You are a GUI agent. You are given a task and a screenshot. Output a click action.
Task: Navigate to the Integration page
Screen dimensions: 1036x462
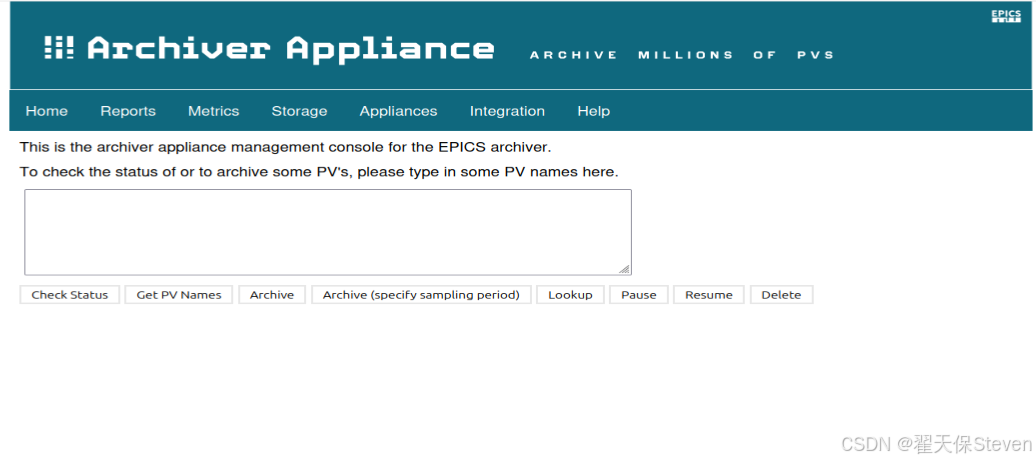click(x=507, y=111)
